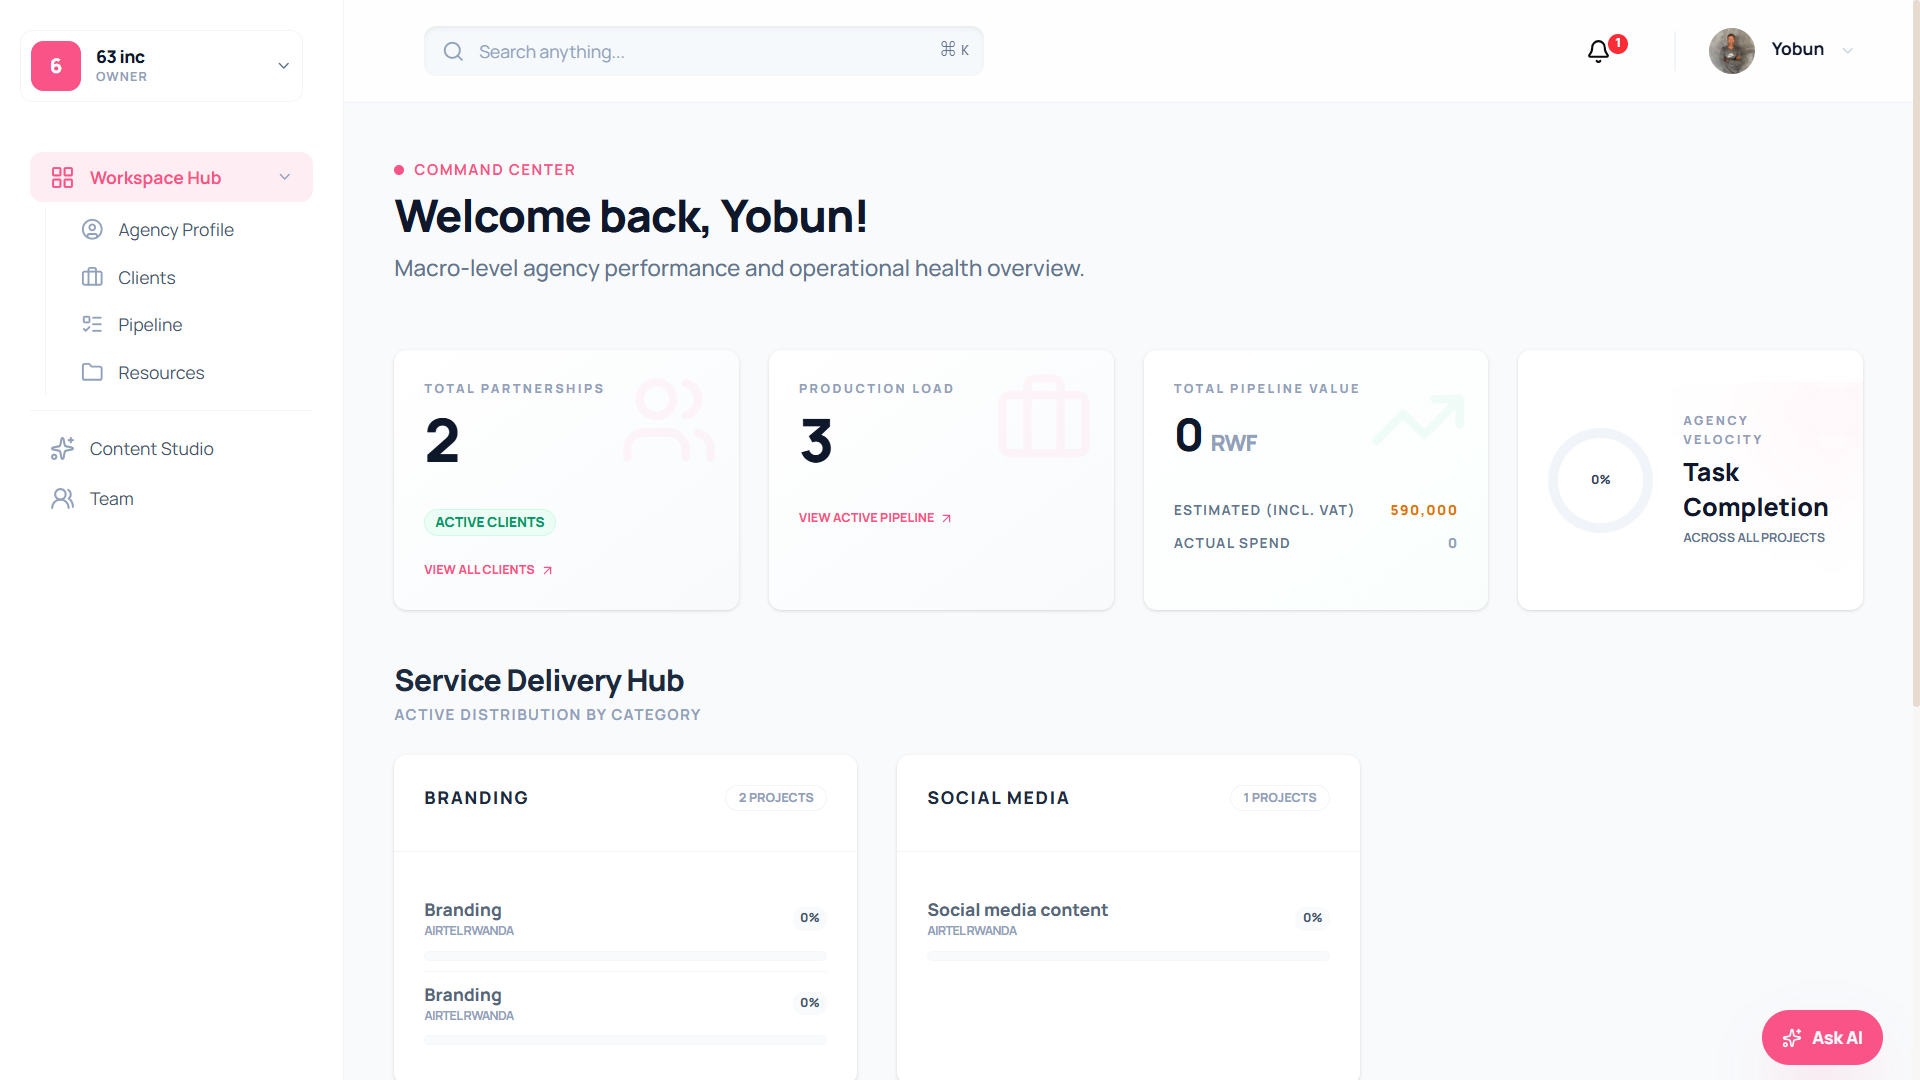Click the Agency Profile user-circle icon

click(x=92, y=230)
